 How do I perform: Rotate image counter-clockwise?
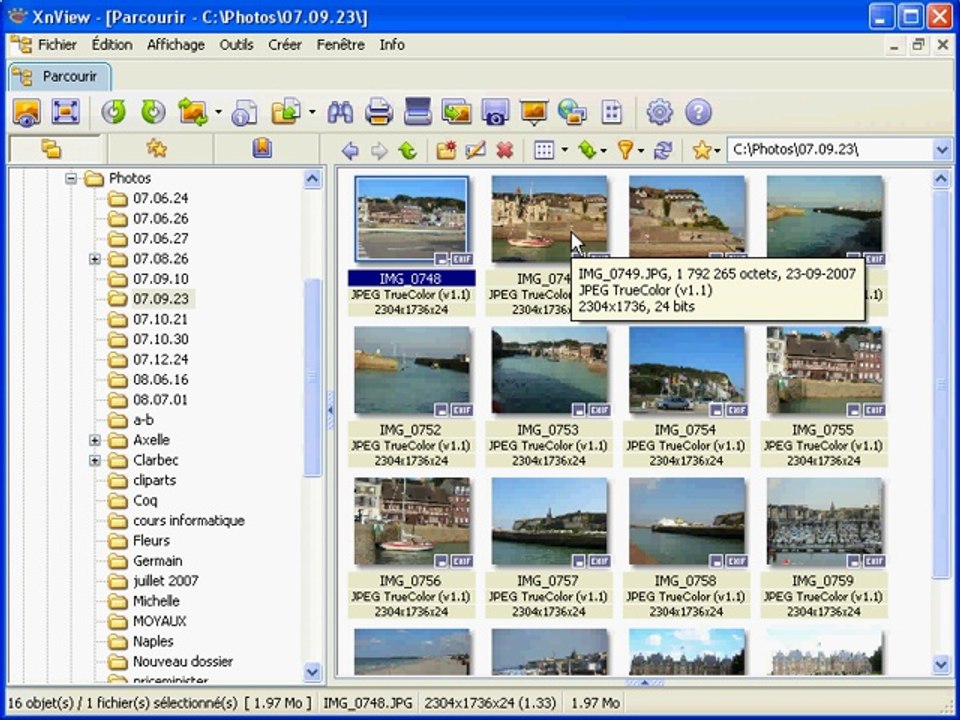click(x=113, y=113)
